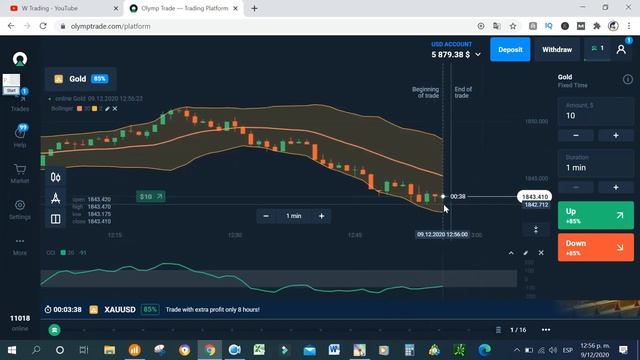Open the Settings gear in sidebar
Image resolution: width=640 pixels, height=360 pixels.
(20, 209)
